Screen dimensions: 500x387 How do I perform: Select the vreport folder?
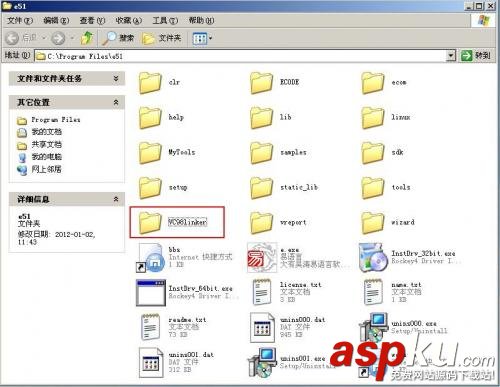[x=261, y=223]
